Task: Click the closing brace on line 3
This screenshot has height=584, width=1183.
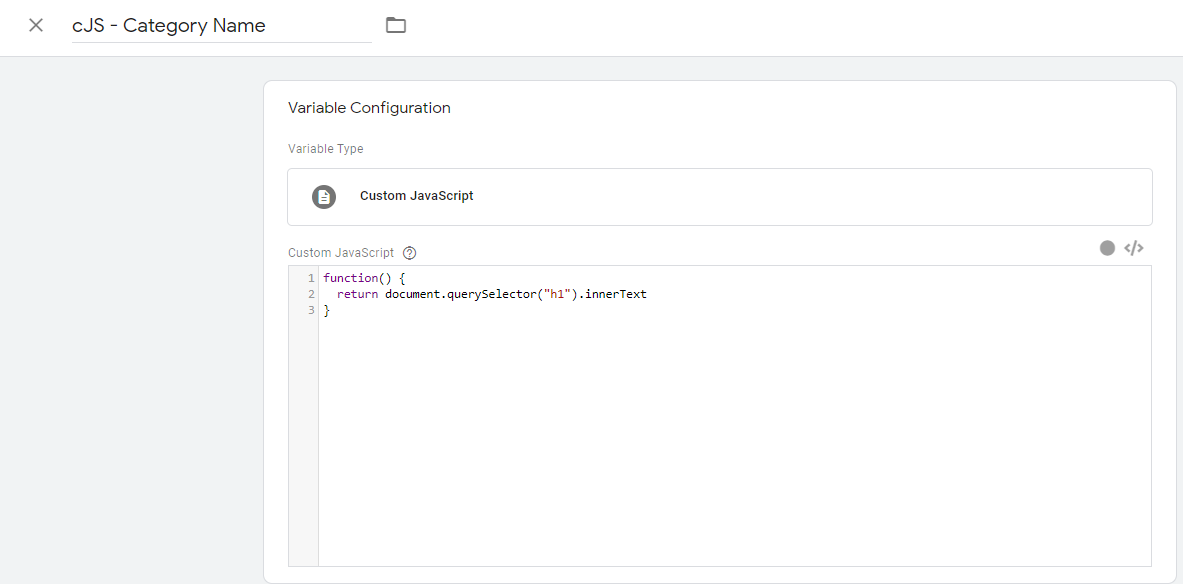Action: 326,311
